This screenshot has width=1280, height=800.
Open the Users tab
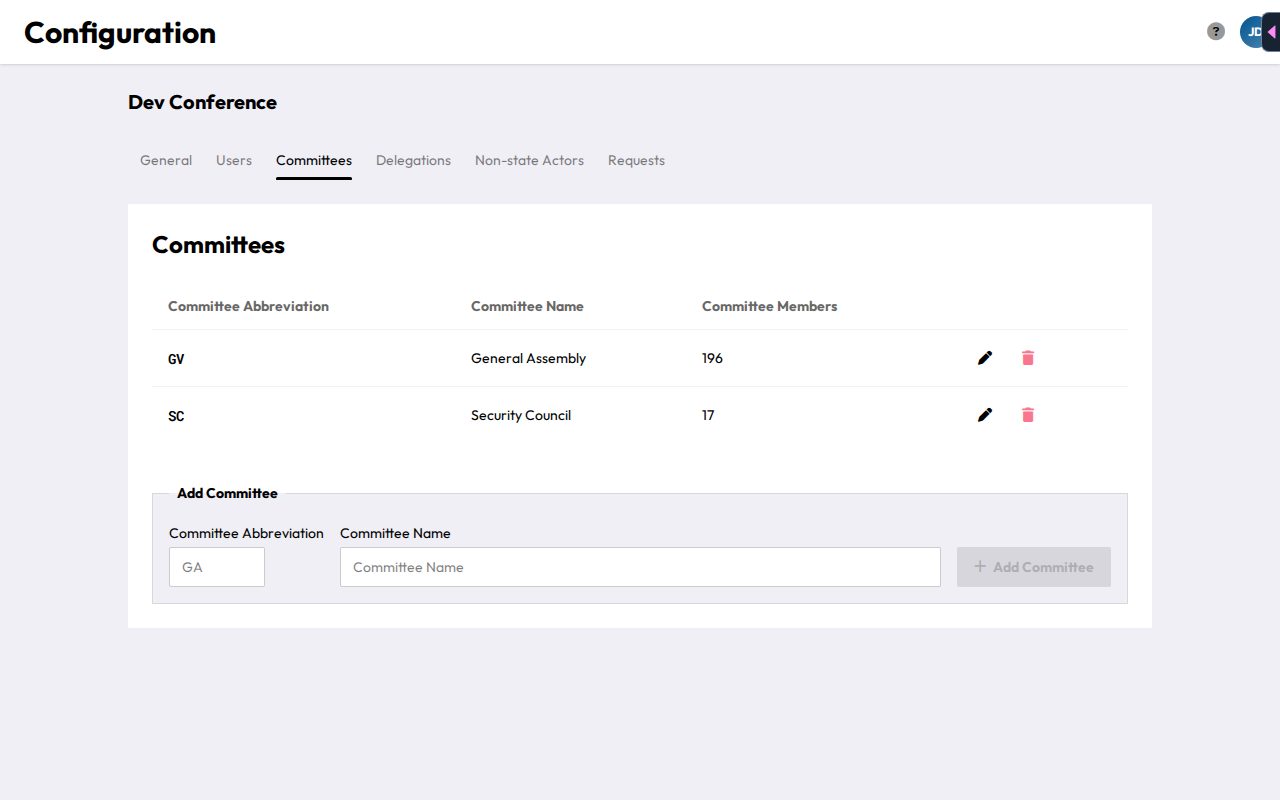(234, 160)
